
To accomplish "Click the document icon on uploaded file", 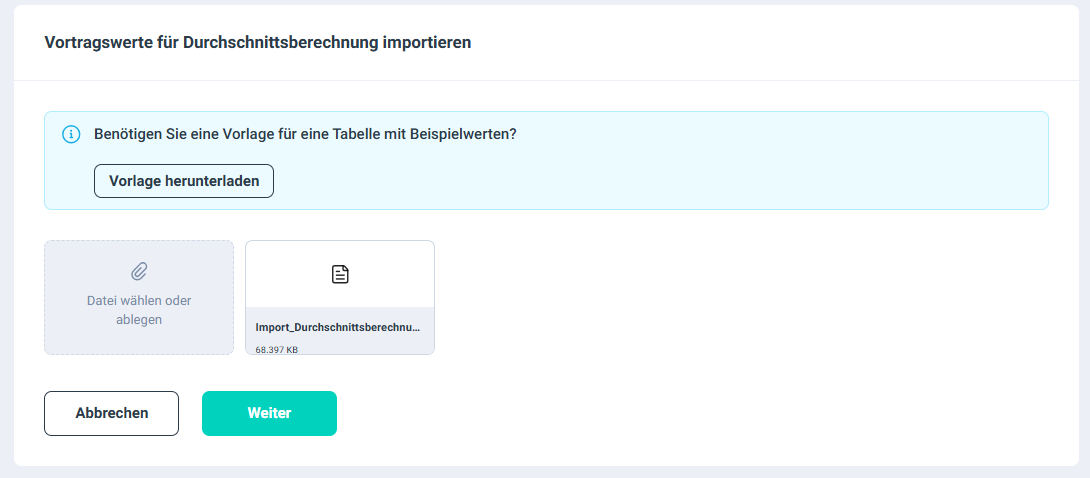I will pyautogui.click(x=340, y=274).
